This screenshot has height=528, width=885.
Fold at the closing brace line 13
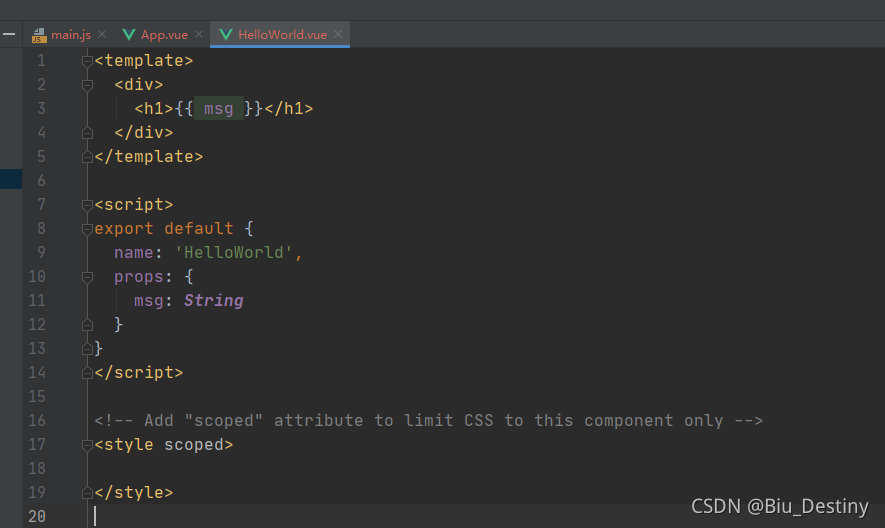(x=87, y=349)
